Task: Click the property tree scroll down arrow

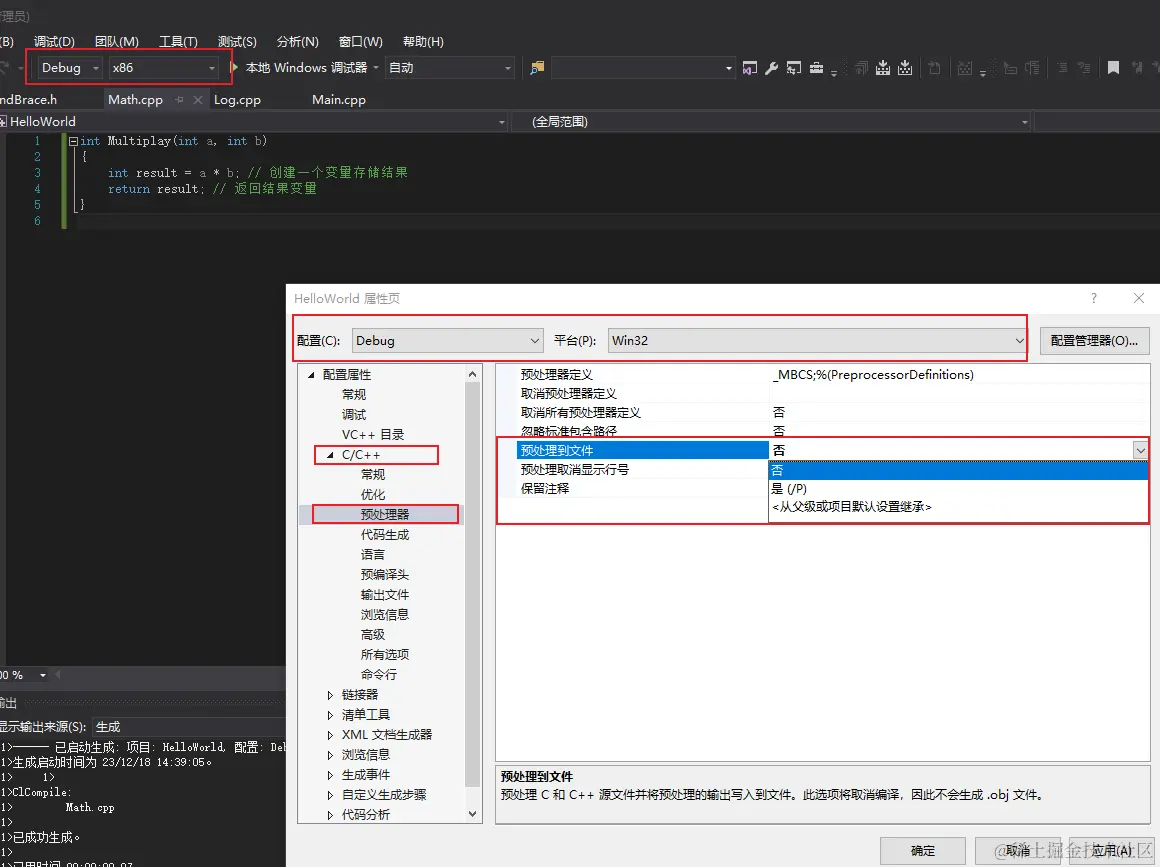Action: (473, 814)
